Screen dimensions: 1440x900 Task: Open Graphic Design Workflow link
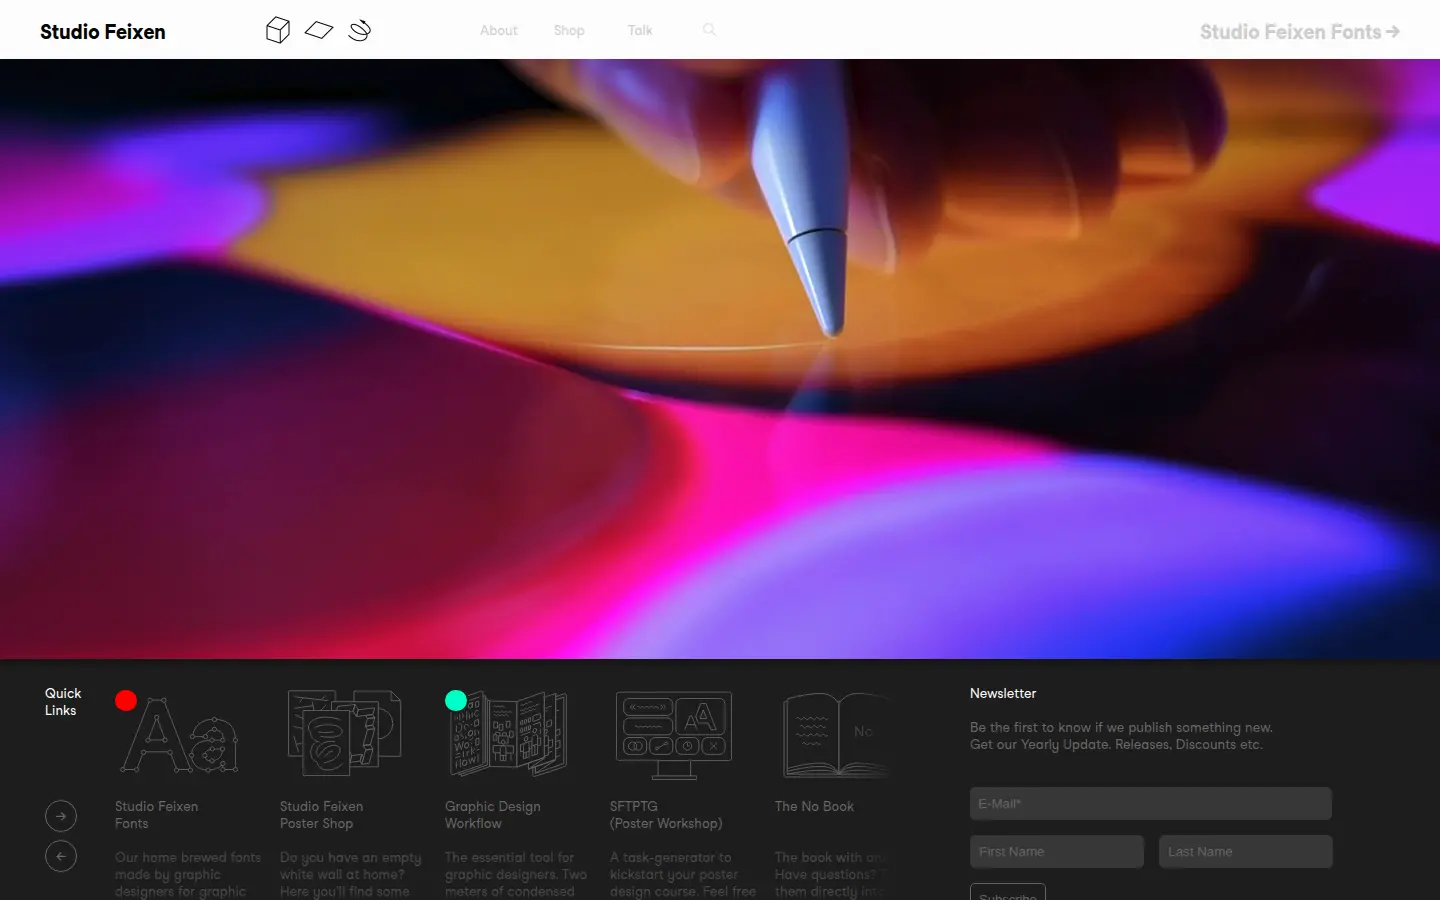(492, 815)
